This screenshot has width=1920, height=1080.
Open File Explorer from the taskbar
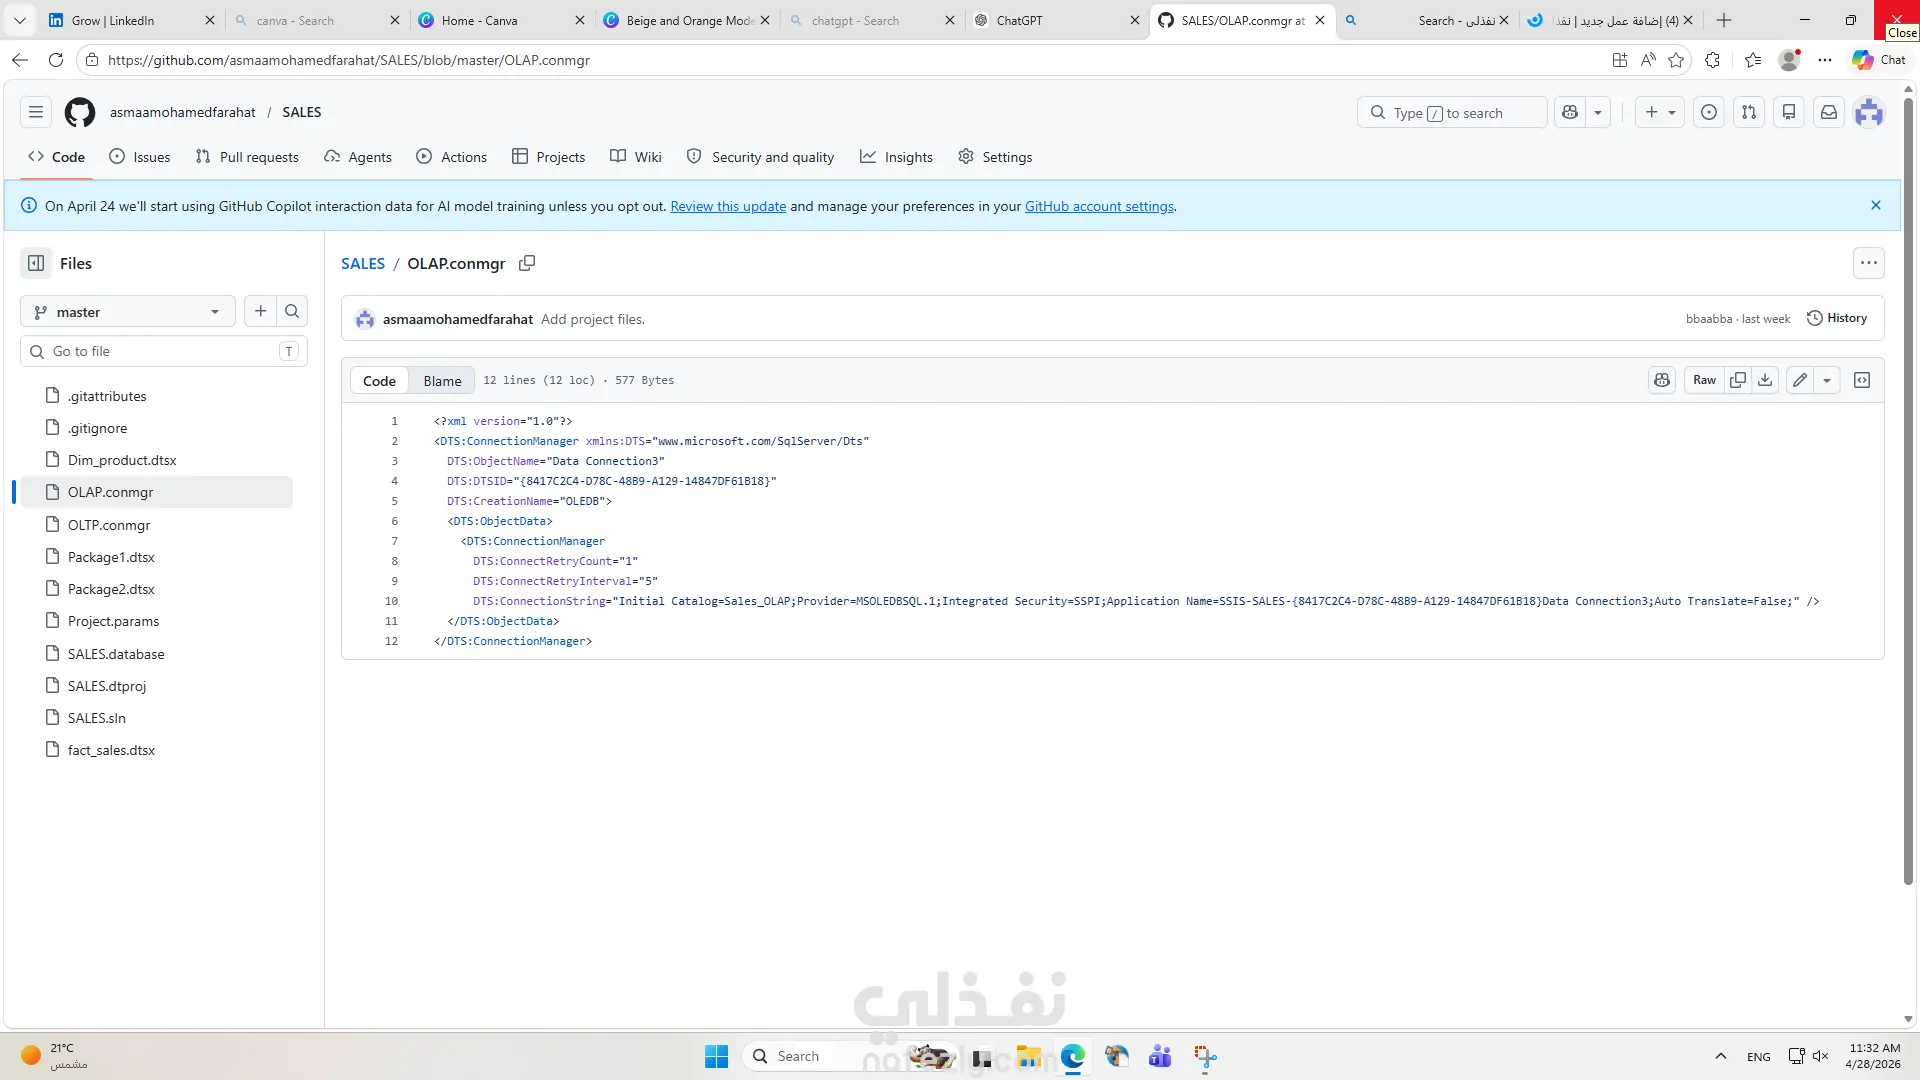[1029, 1056]
